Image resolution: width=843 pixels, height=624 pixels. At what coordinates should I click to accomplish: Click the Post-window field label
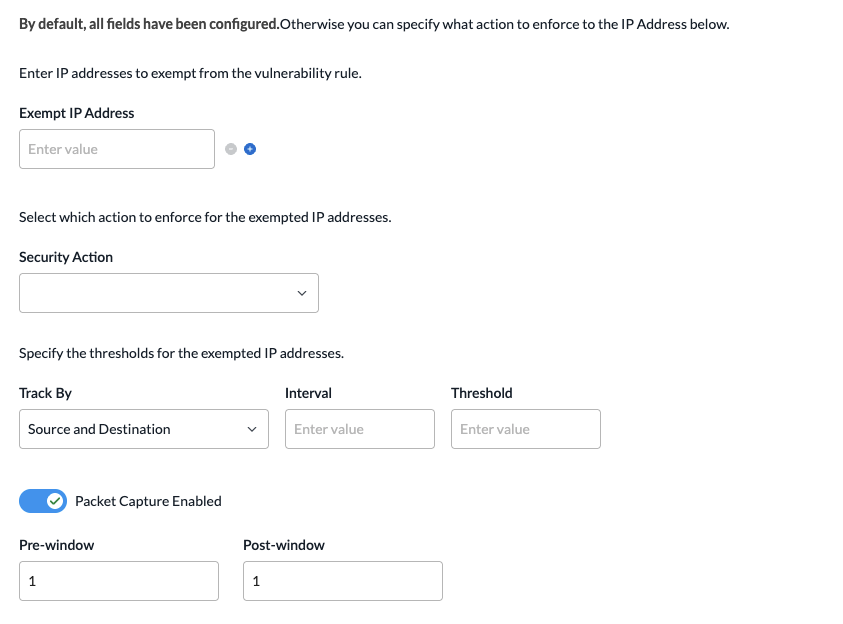point(284,545)
